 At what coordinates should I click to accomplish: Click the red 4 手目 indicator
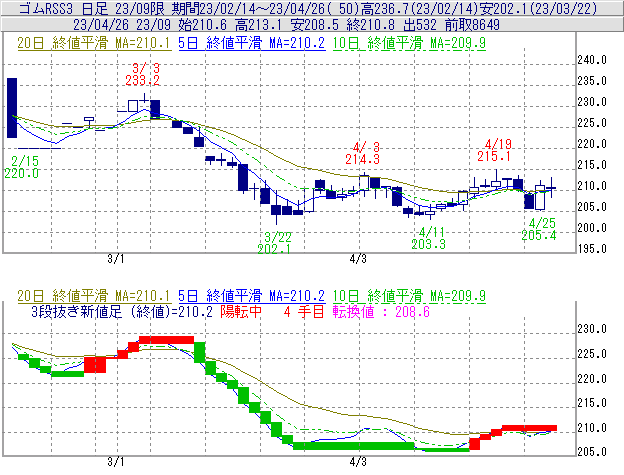coord(304,312)
